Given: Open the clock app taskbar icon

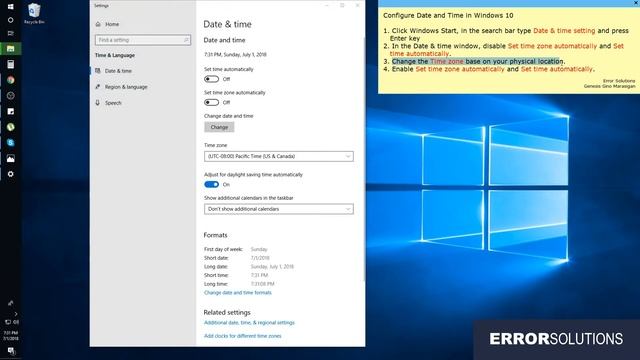Looking at the screenshot, I should (x=11, y=96).
